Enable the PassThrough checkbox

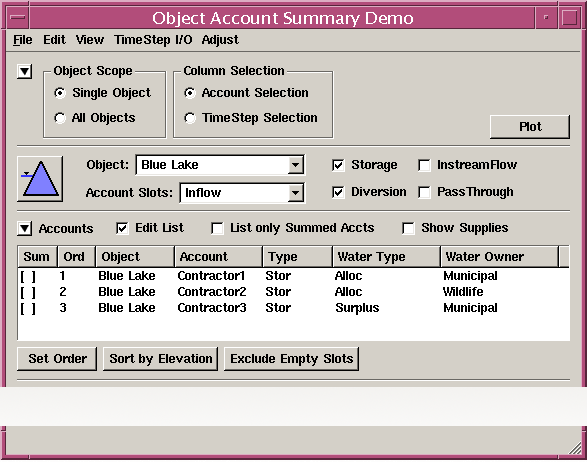(425, 192)
